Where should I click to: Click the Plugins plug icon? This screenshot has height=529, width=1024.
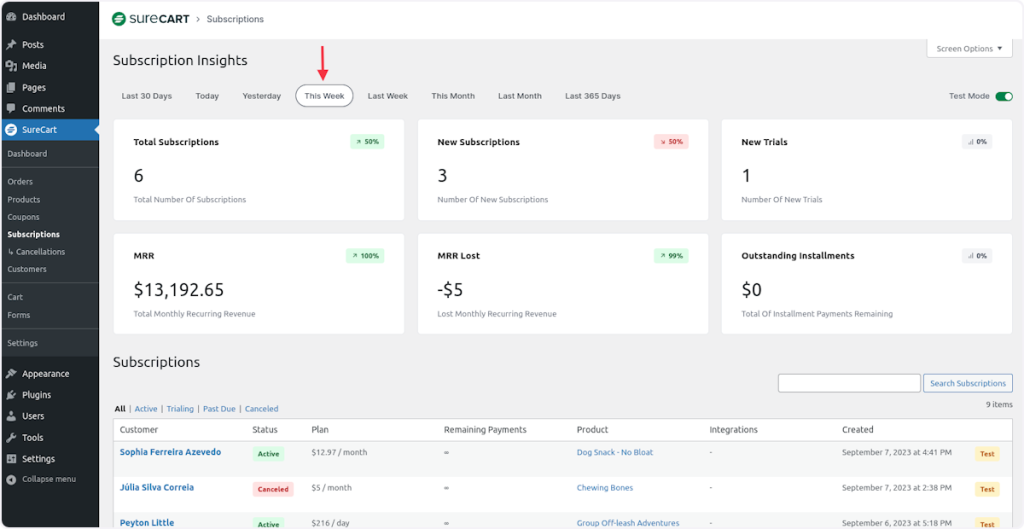point(11,395)
